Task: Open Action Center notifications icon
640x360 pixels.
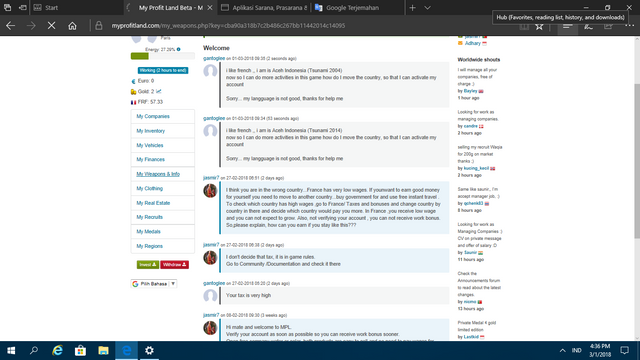Action: click(624, 351)
